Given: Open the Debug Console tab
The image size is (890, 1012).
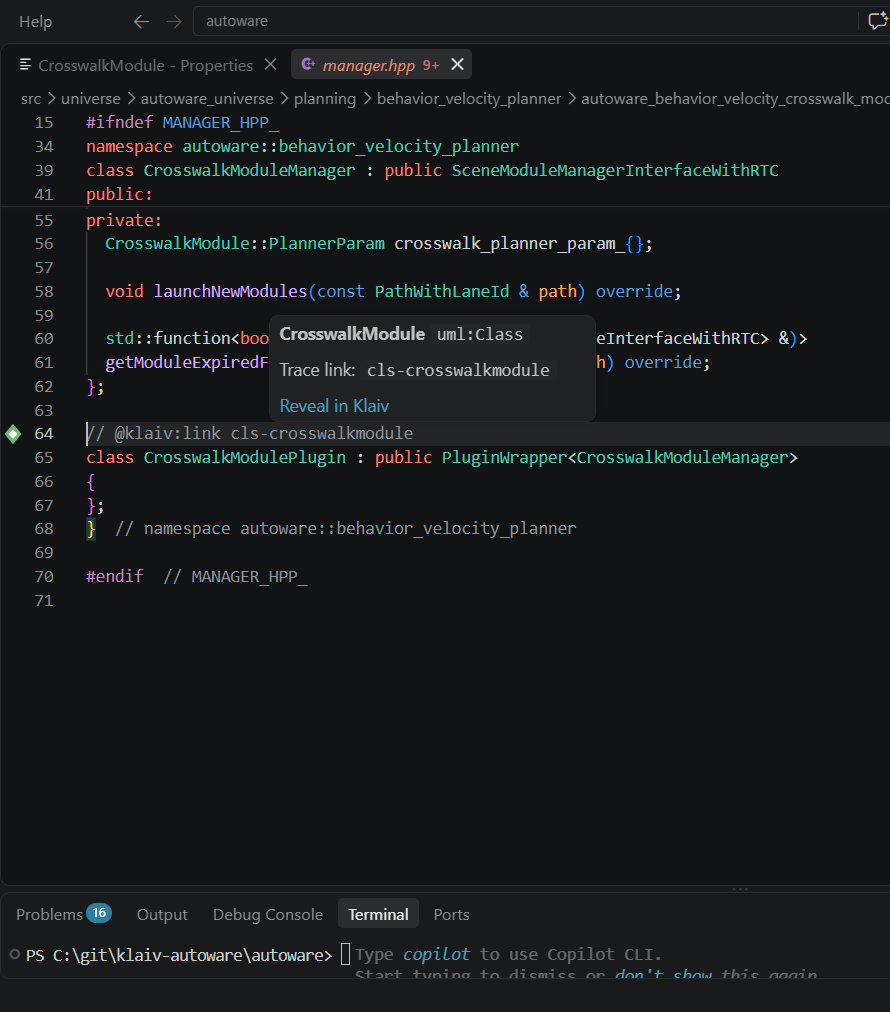Looking at the screenshot, I should click(268, 915).
